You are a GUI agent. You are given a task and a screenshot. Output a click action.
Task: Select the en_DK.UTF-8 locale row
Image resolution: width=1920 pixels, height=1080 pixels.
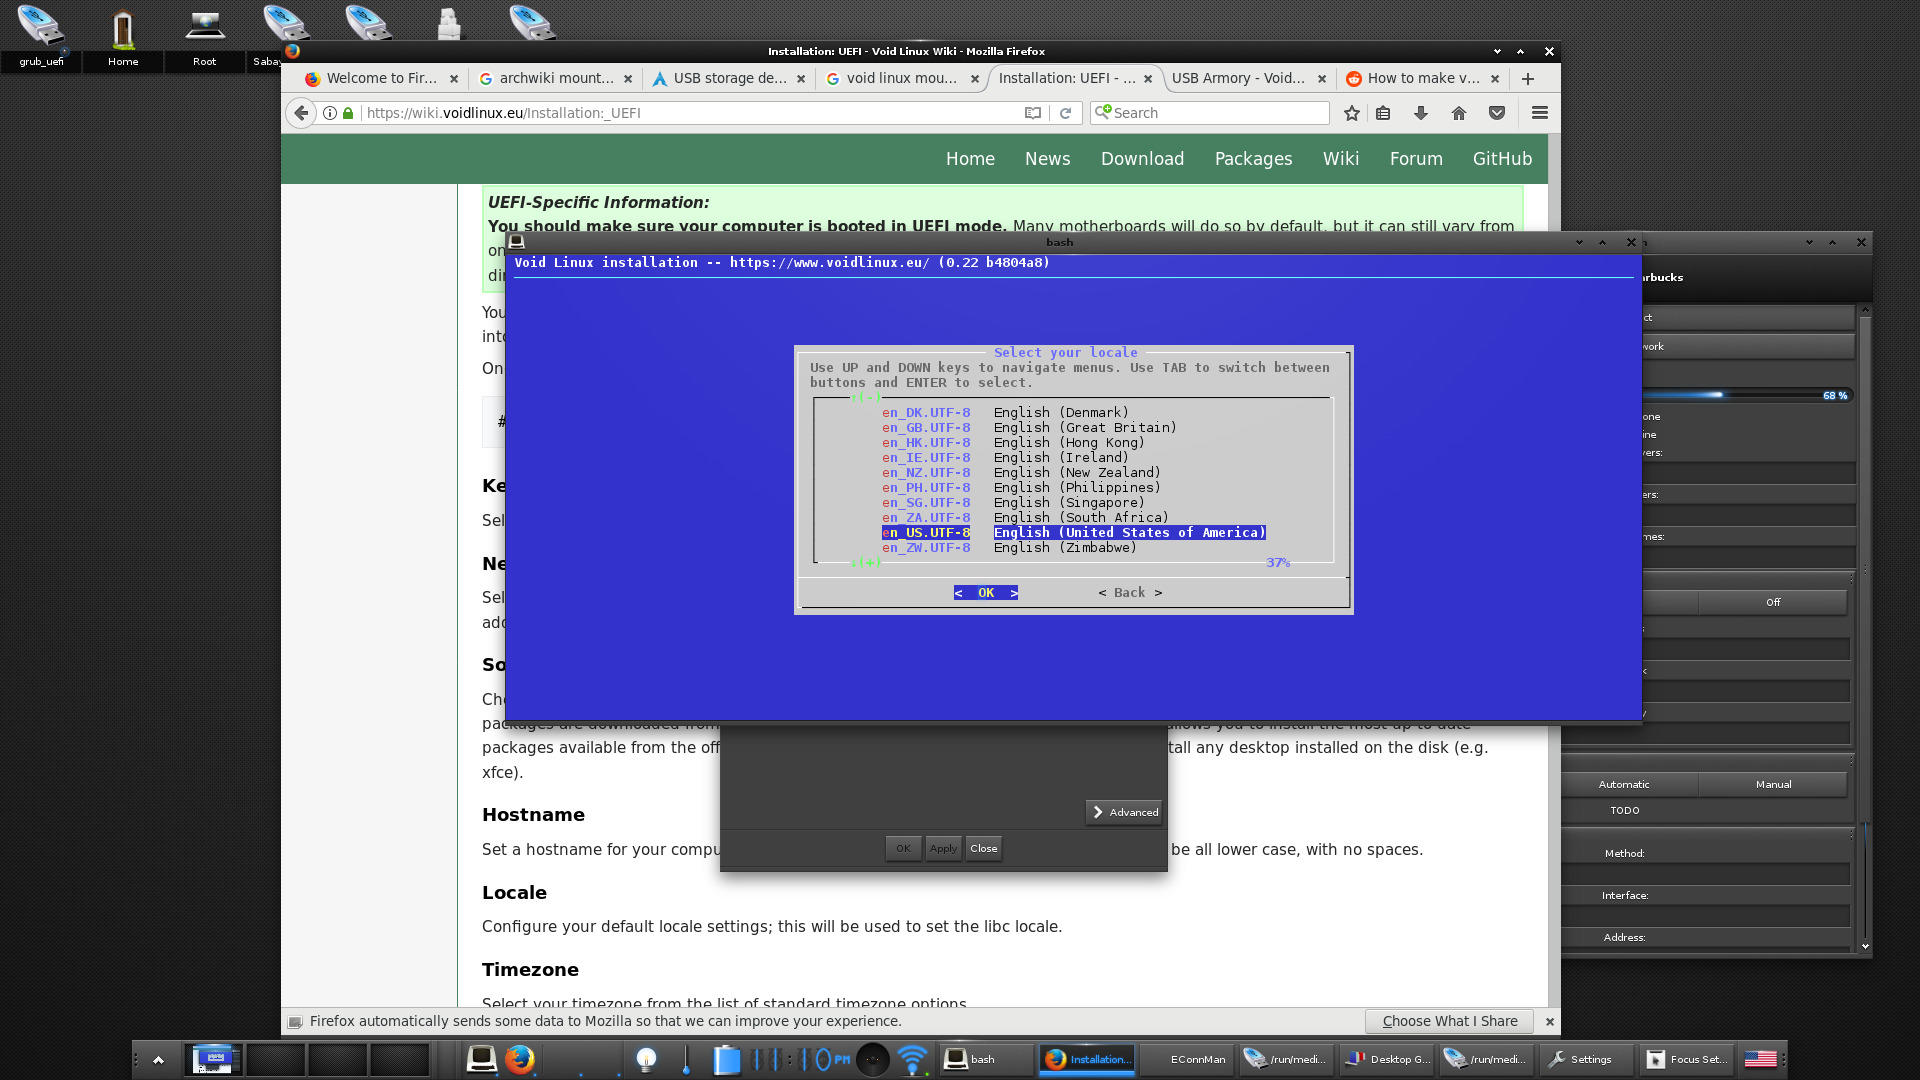point(1005,413)
